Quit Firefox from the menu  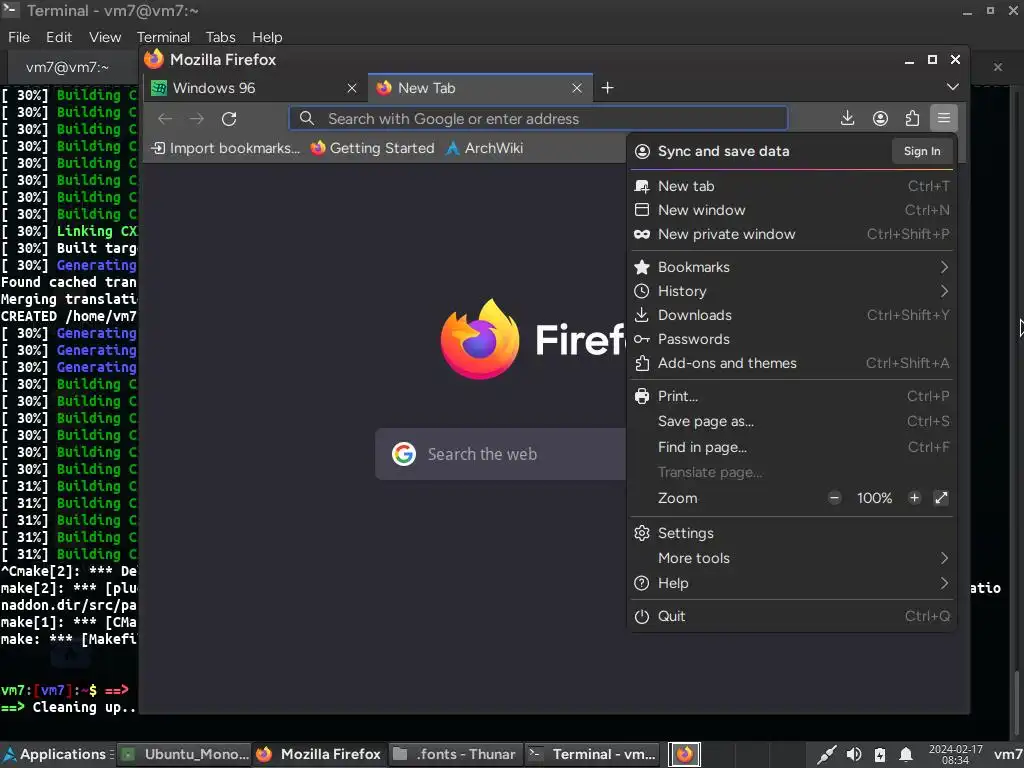pos(792,616)
